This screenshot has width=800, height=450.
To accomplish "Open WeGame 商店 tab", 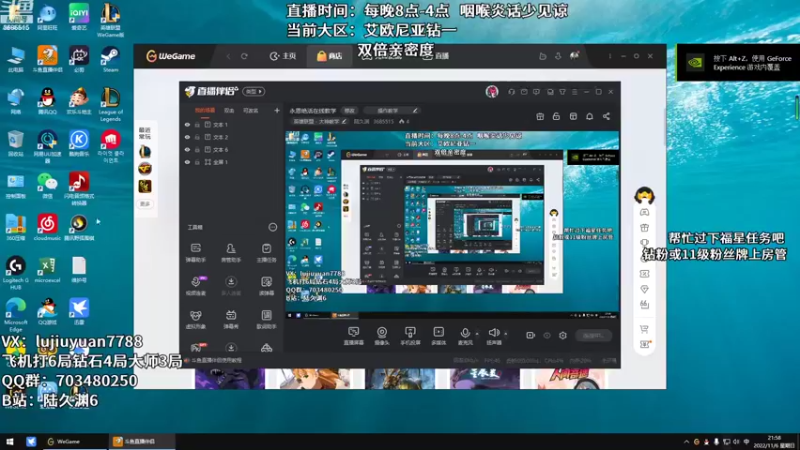I will tap(329, 56).
